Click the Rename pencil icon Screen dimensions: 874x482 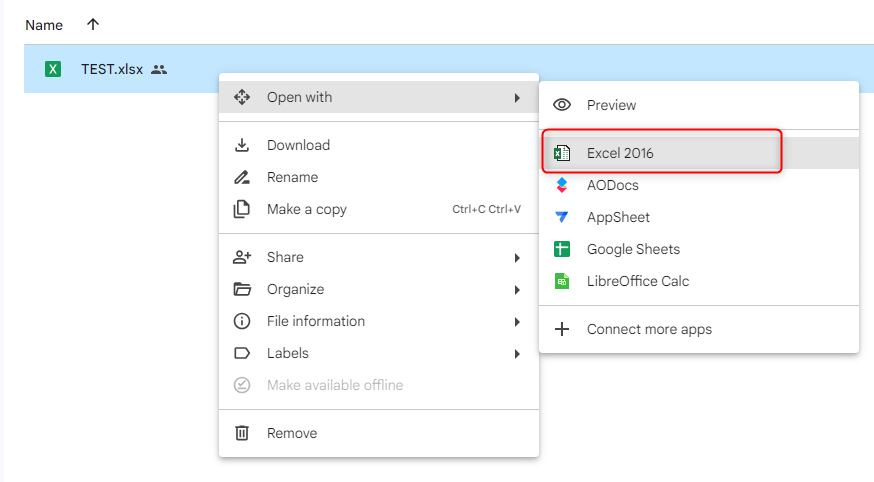click(242, 177)
